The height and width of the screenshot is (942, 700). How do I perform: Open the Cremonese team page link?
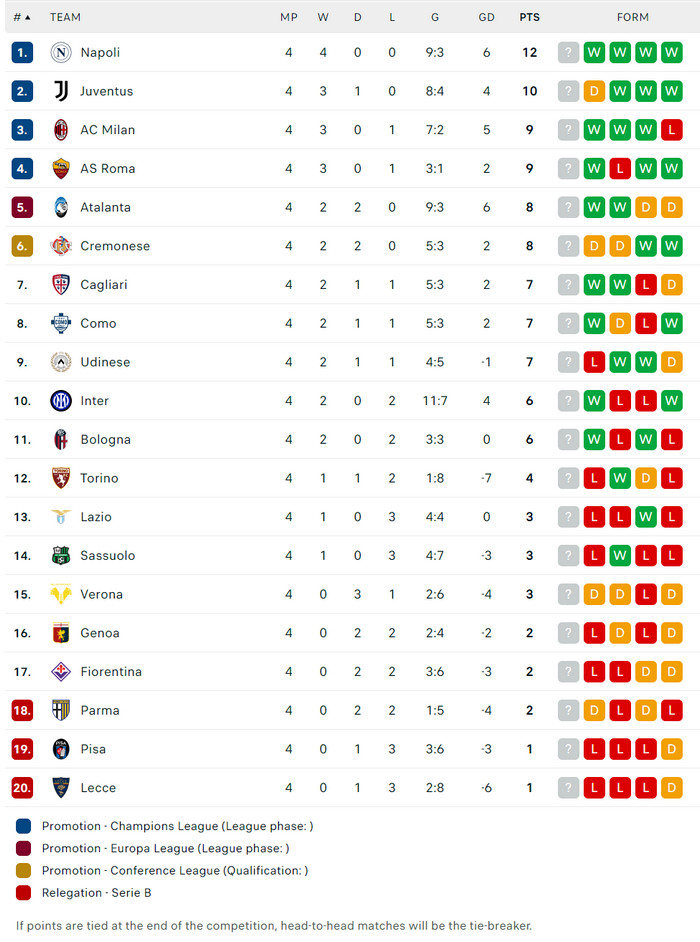tap(115, 246)
